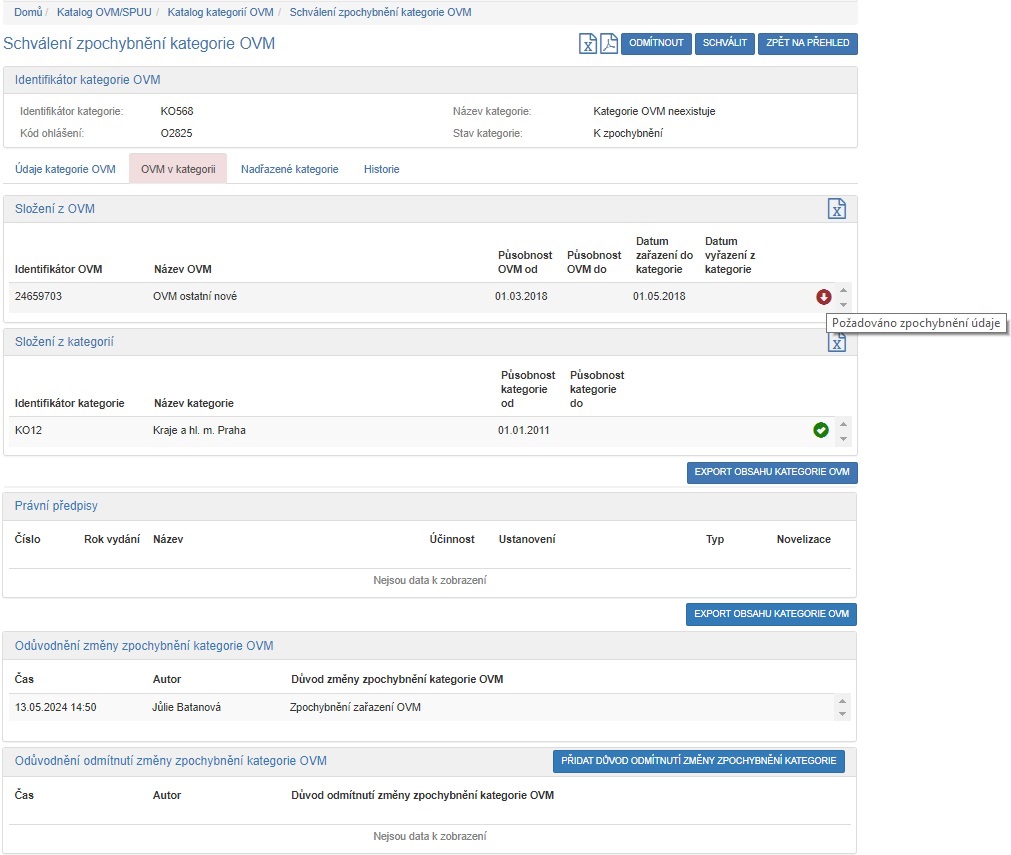Open the Historie tab
This screenshot has width=1011, height=855.
point(381,169)
